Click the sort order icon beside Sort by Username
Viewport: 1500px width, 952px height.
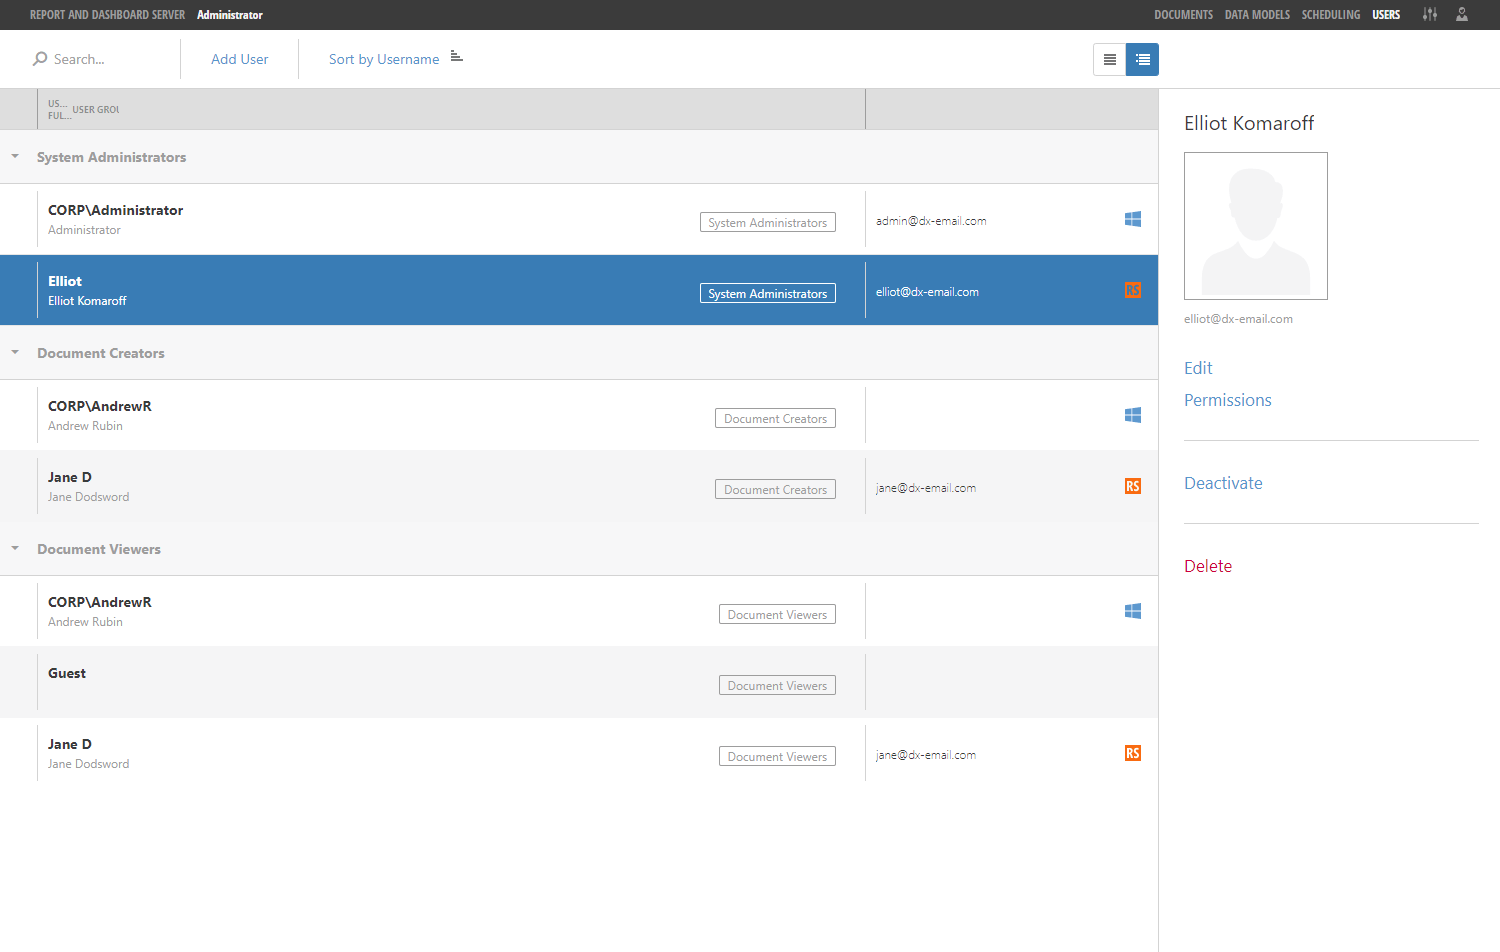(457, 57)
